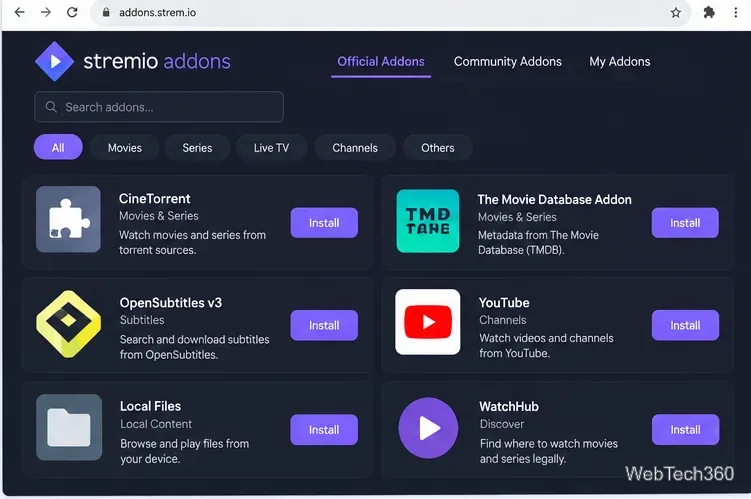Click the 'OpenSubtitles v3' title text
751x499 pixels.
click(171, 303)
